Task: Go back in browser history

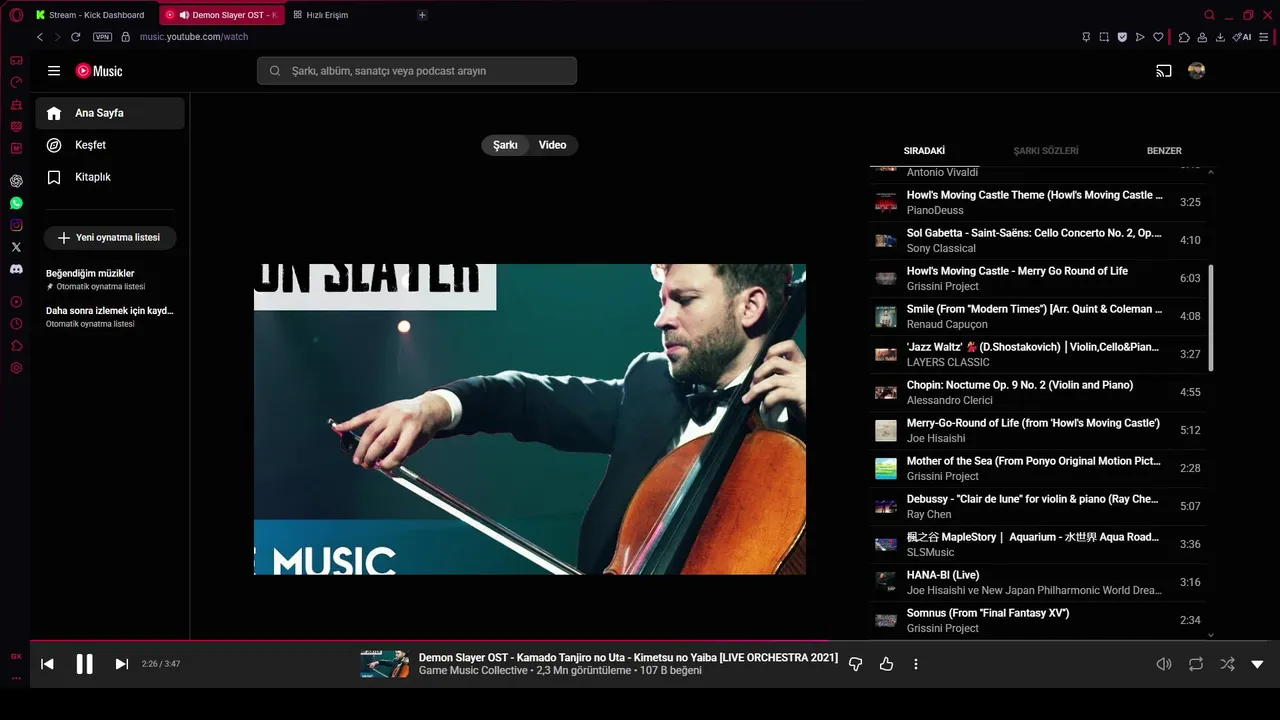Action: pos(40,37)
